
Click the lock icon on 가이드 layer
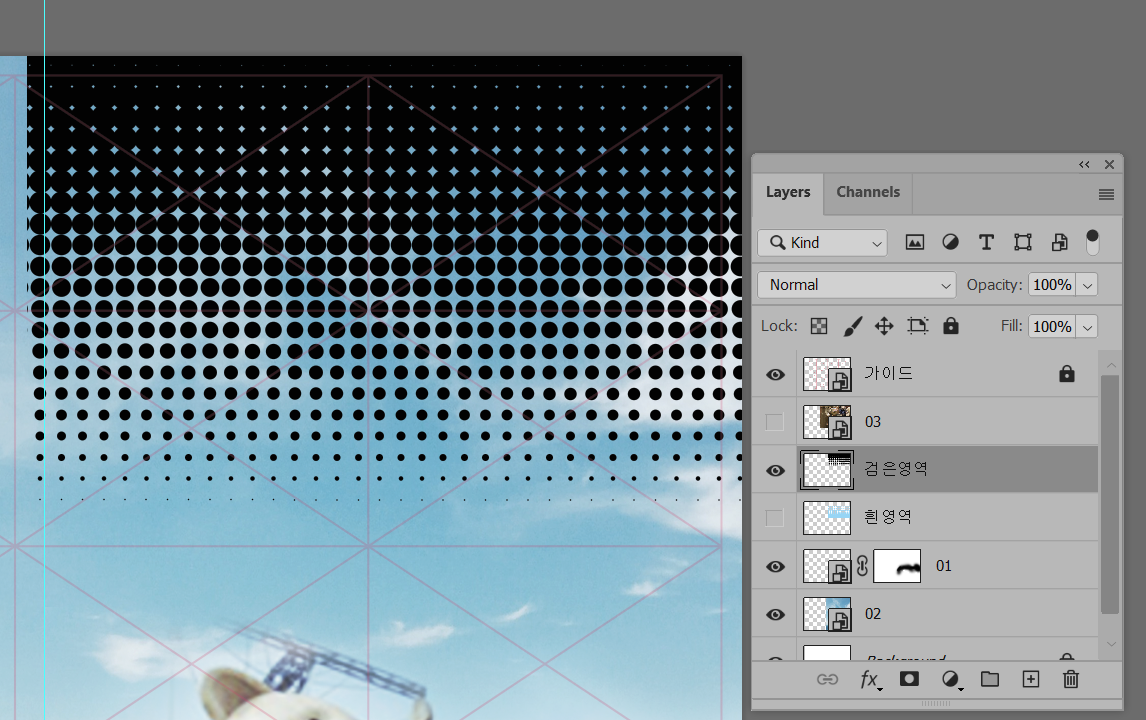(x=1067, y=374)
